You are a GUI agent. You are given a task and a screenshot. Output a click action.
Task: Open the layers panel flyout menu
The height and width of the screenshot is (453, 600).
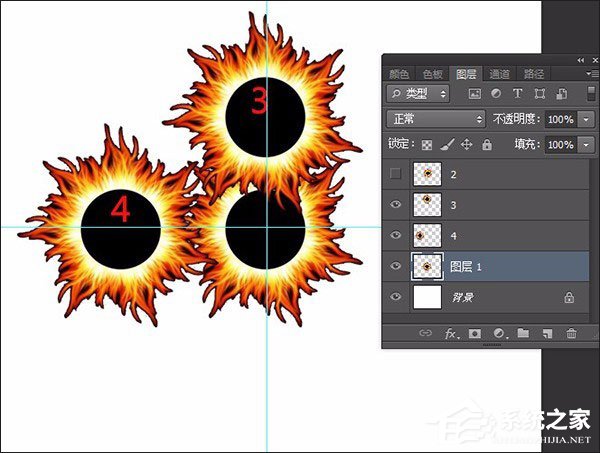pos(592,73)
